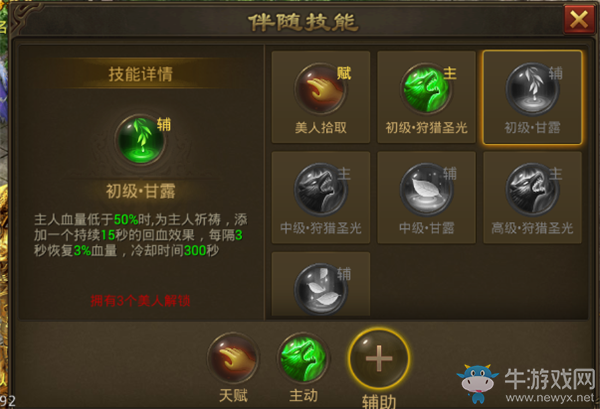Click the green 甘露 icon in skill details
This screenshot has width=600, height=409.
coord(141,140)
